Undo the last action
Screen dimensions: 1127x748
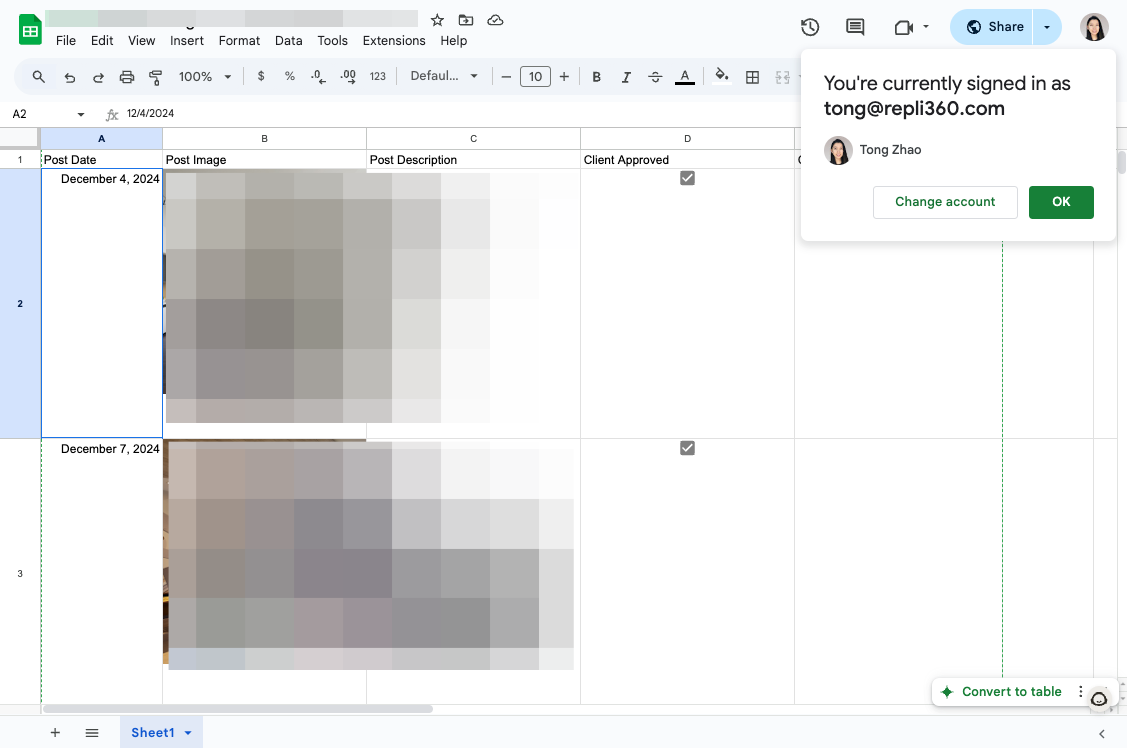[70, 77]
